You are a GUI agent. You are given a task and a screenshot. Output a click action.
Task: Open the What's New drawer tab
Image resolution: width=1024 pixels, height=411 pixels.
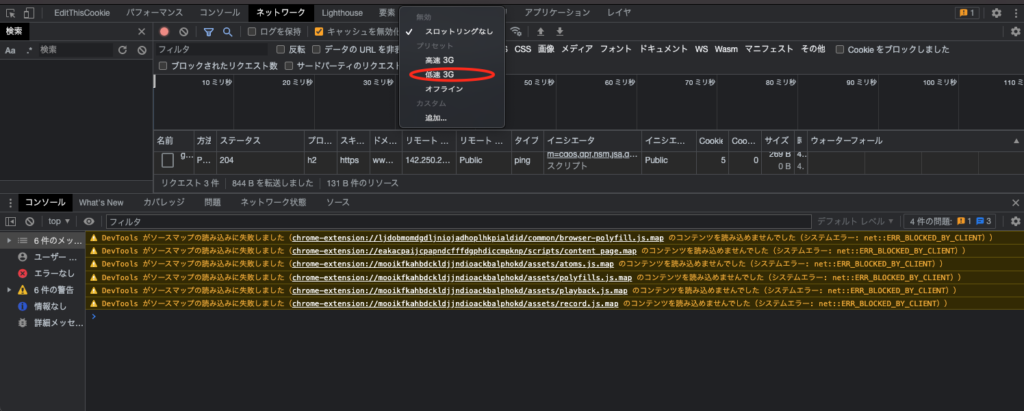pos(101,202)
